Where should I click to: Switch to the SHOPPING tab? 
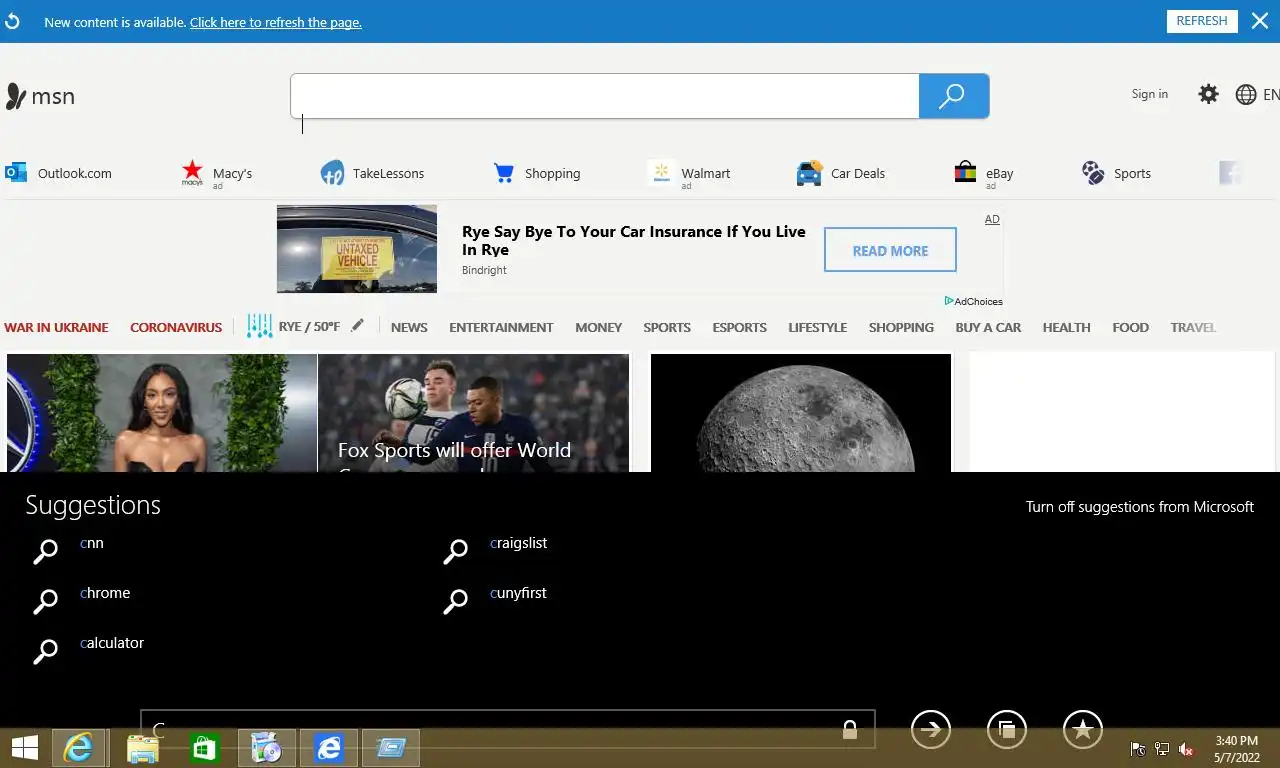coord(901,327)
